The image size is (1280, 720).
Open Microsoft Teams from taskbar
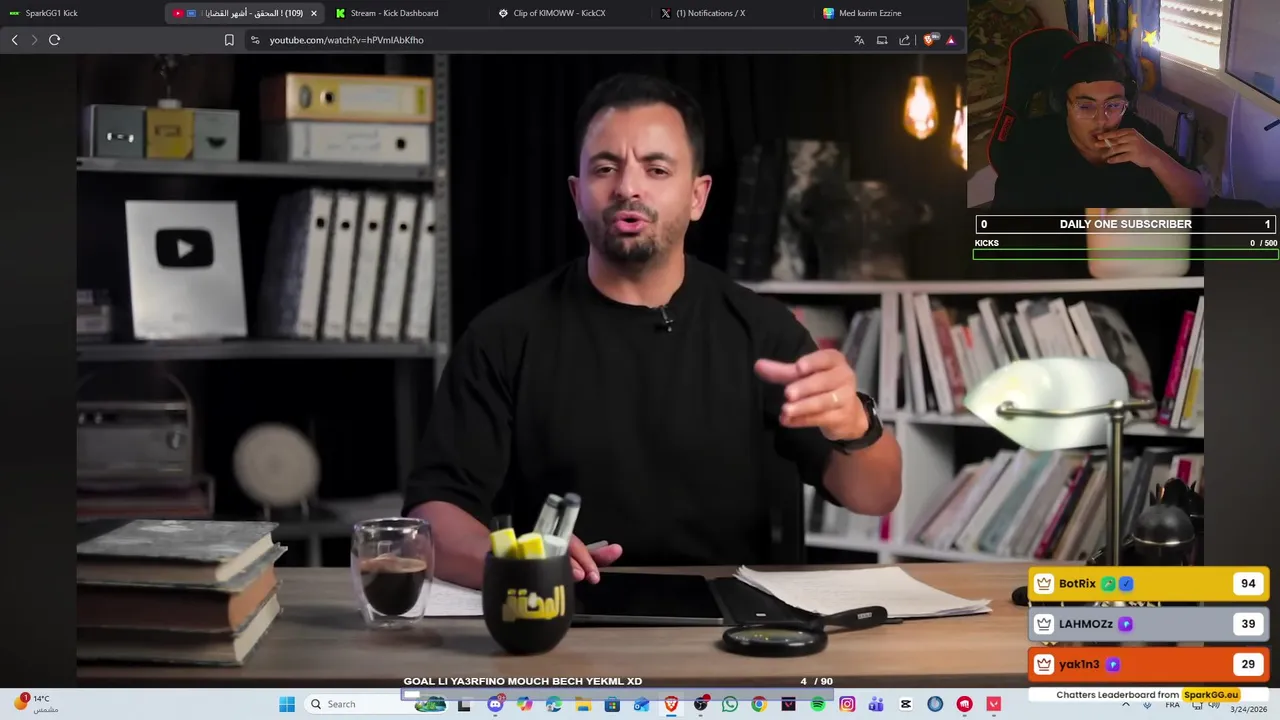pyautogui.click(x=876, y=704)
